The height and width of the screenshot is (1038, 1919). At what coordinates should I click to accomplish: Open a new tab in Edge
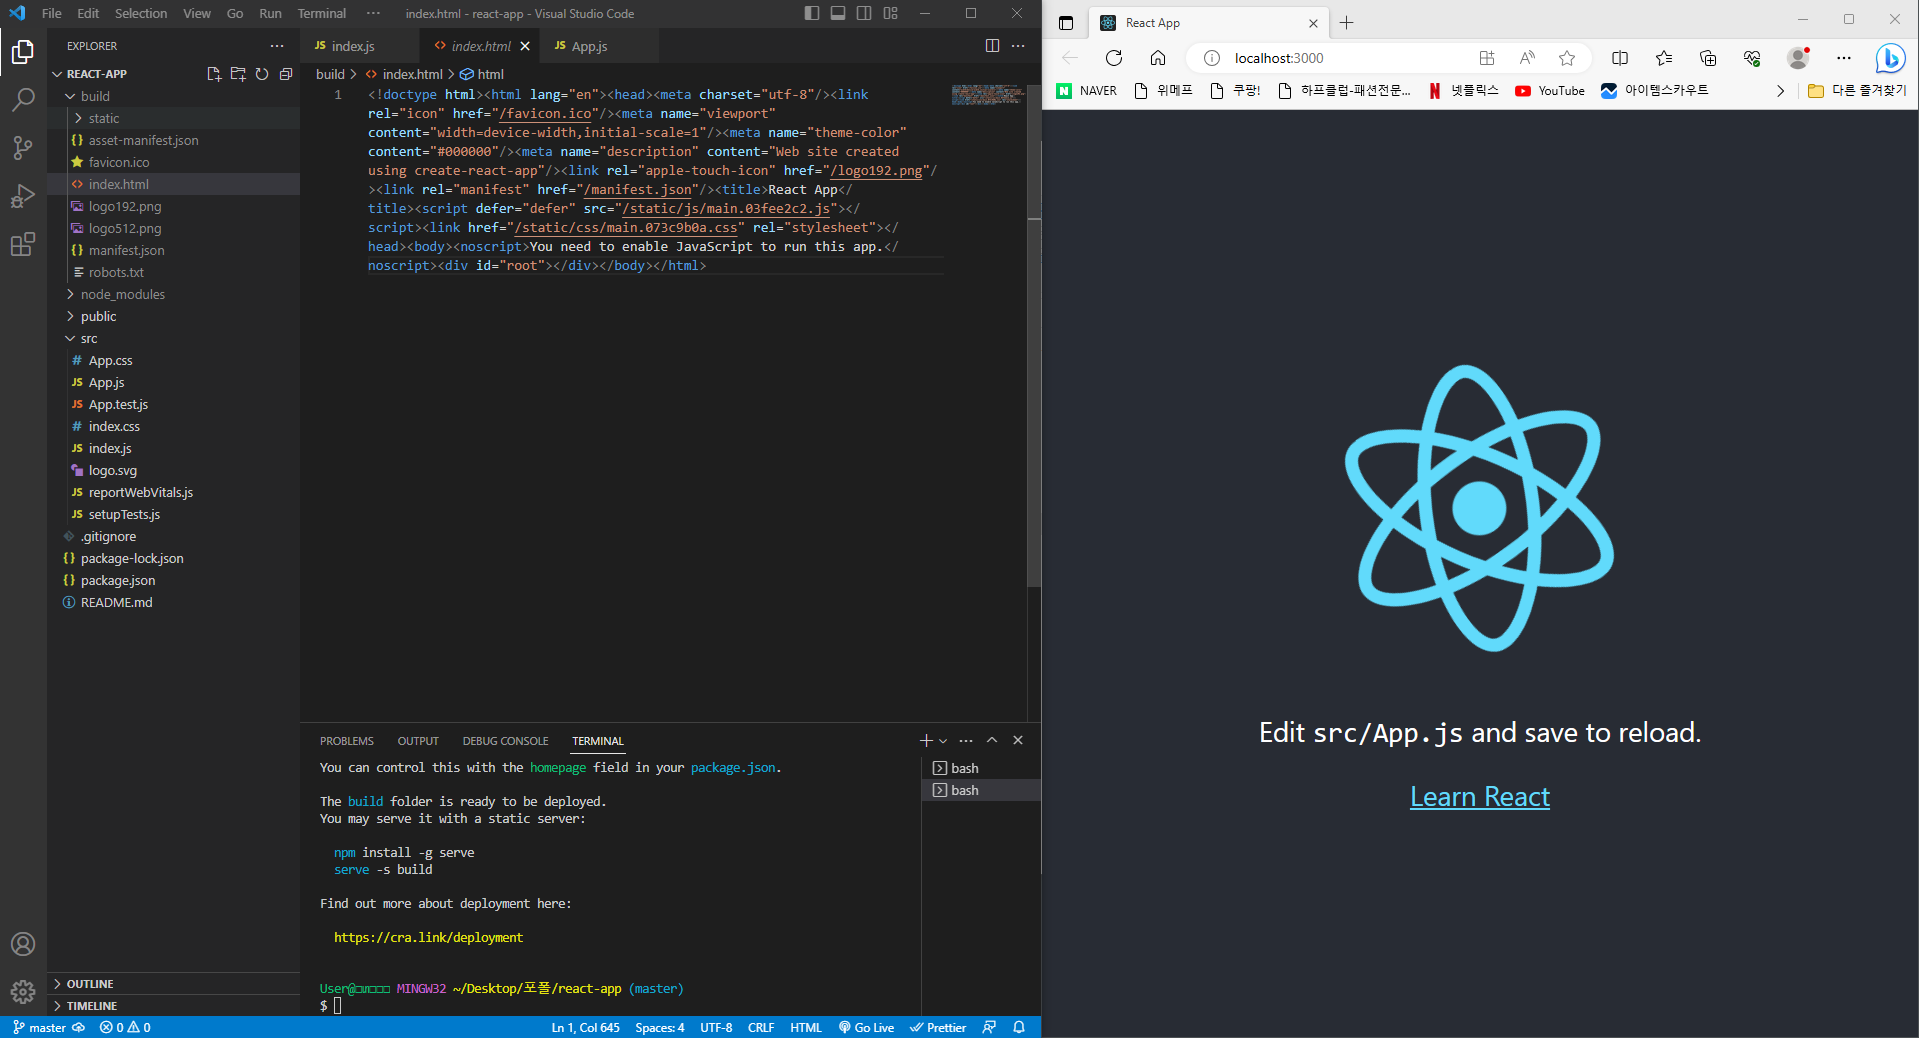click(1347, 23)
